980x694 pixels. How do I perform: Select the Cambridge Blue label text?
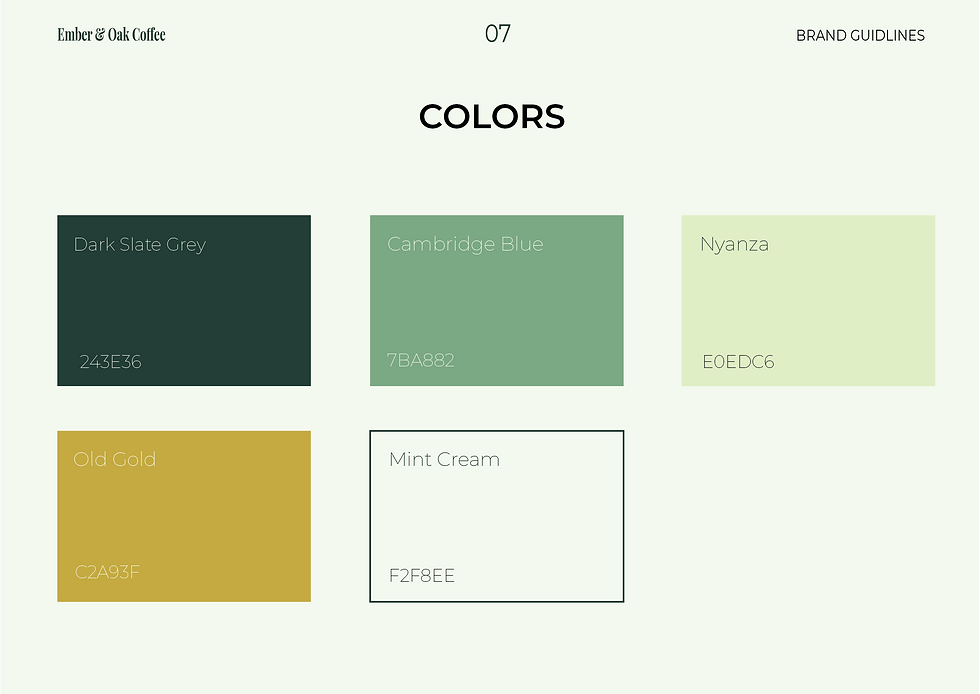[x=465, y=244]
